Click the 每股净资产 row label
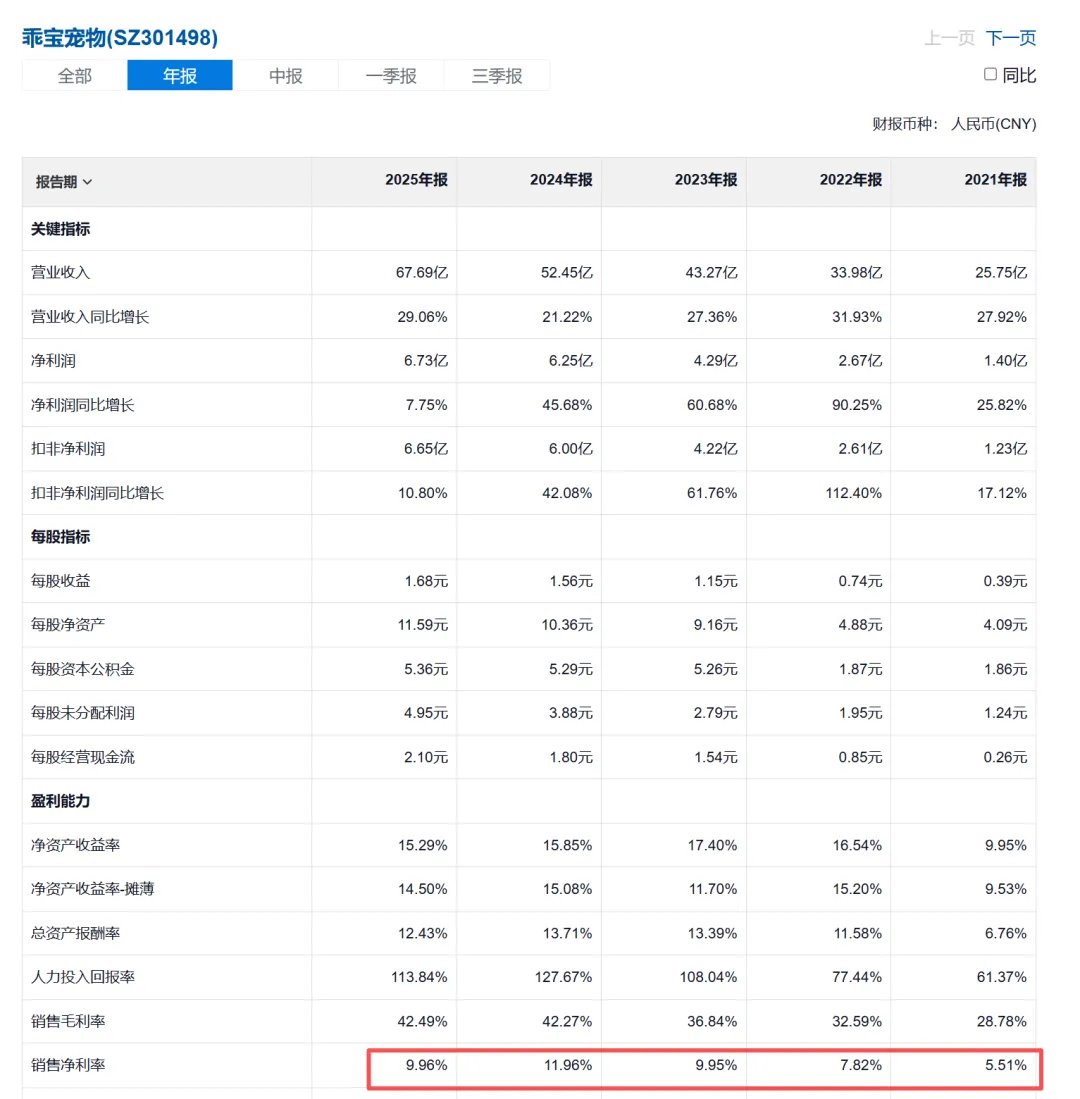Screen dimensions: 1080x1099 tap(68, 624)
